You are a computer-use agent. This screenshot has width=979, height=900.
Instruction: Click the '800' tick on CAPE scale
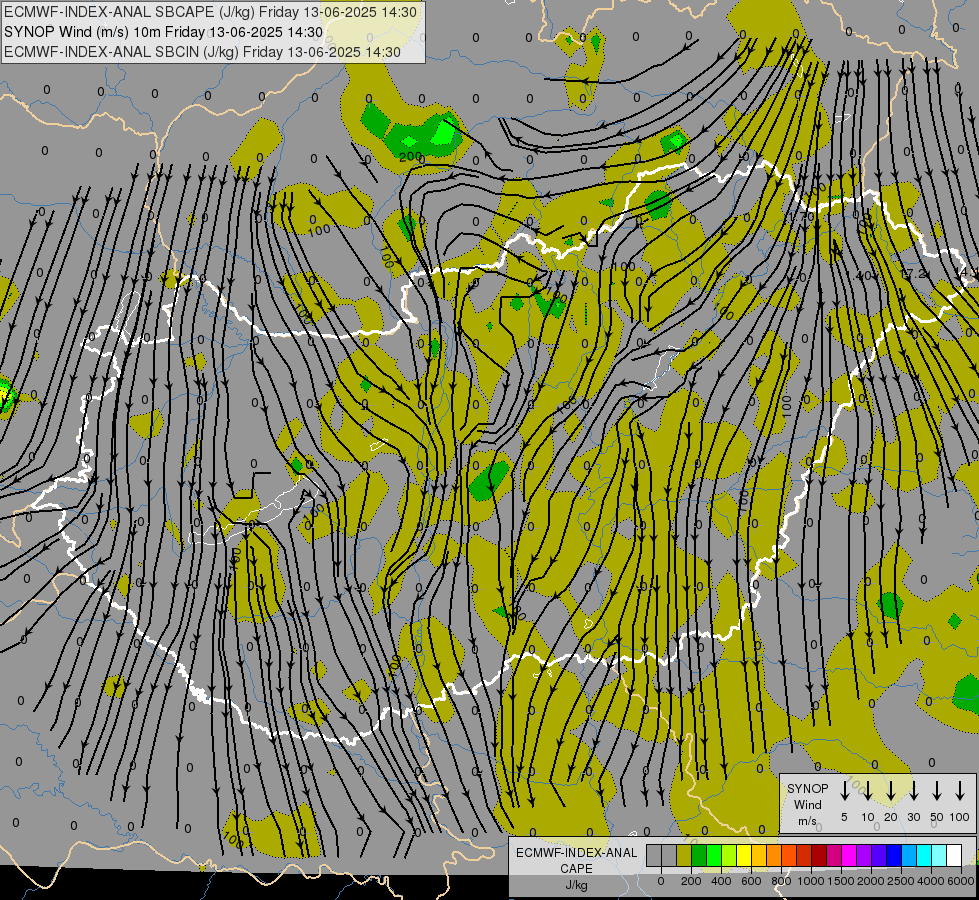point(781,881)
